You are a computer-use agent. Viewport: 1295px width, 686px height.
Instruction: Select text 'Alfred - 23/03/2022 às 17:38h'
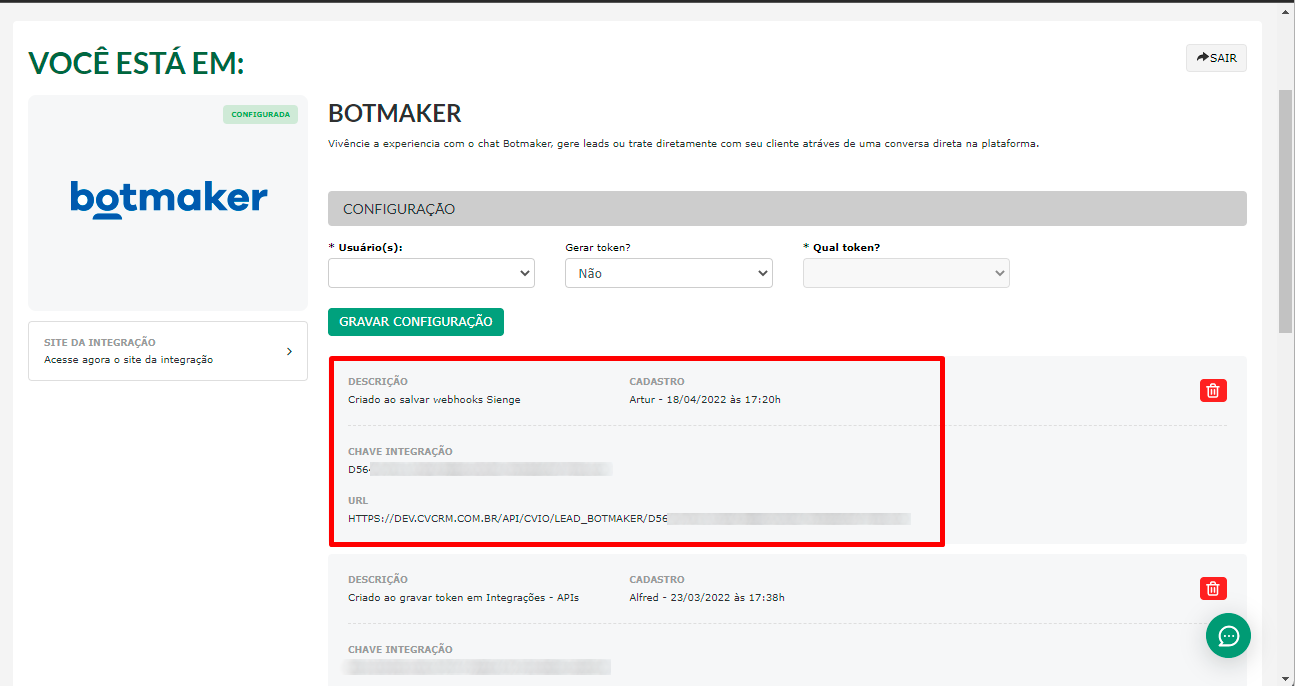click(x=707, y=597)
